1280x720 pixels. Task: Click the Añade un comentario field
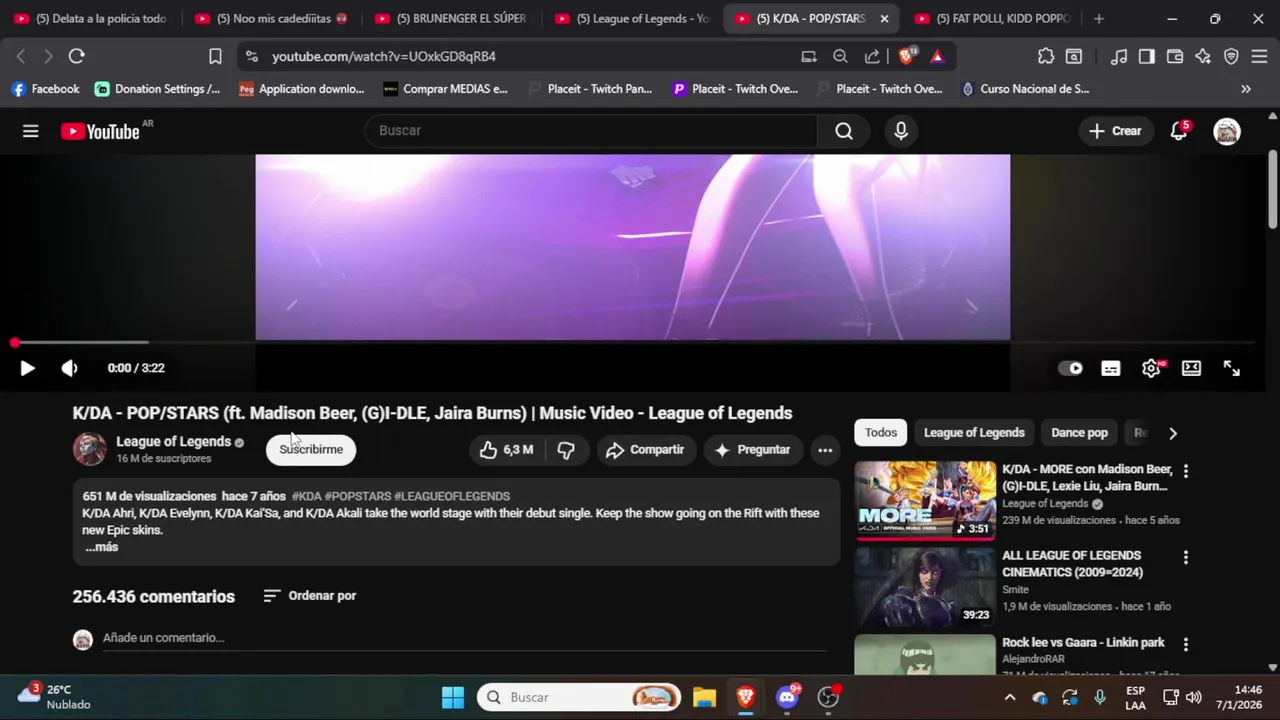465,638
